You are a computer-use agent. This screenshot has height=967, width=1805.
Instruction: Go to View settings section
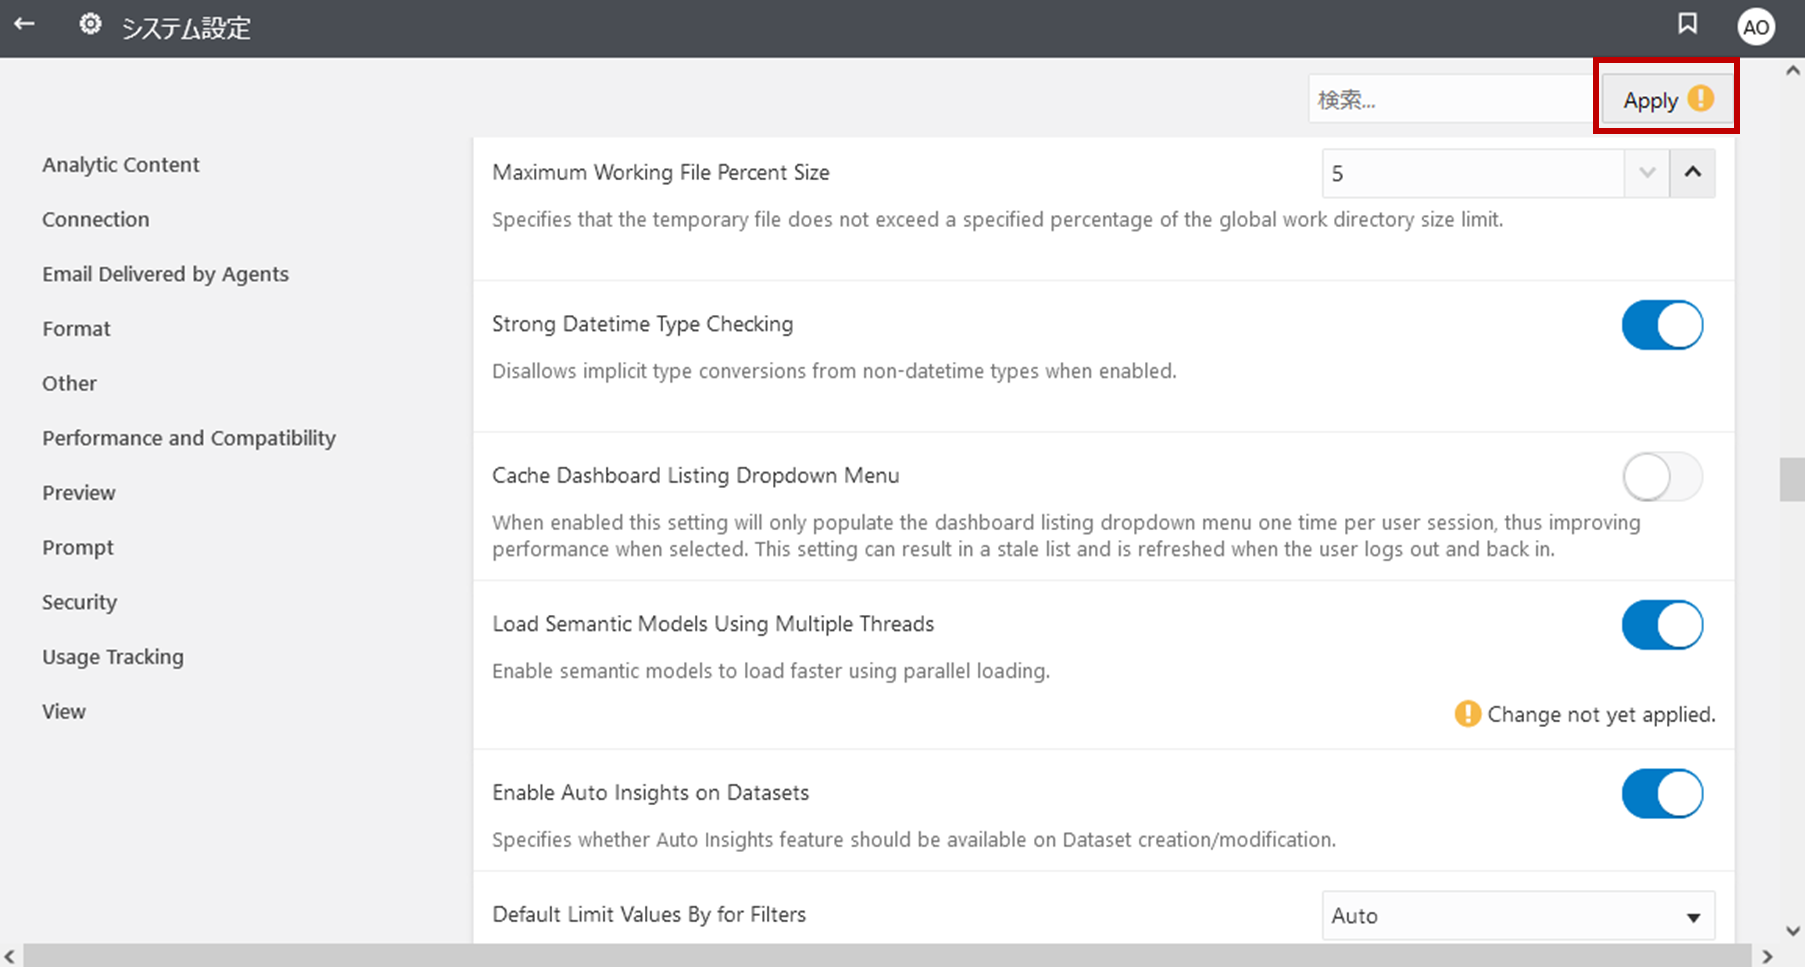64,712
